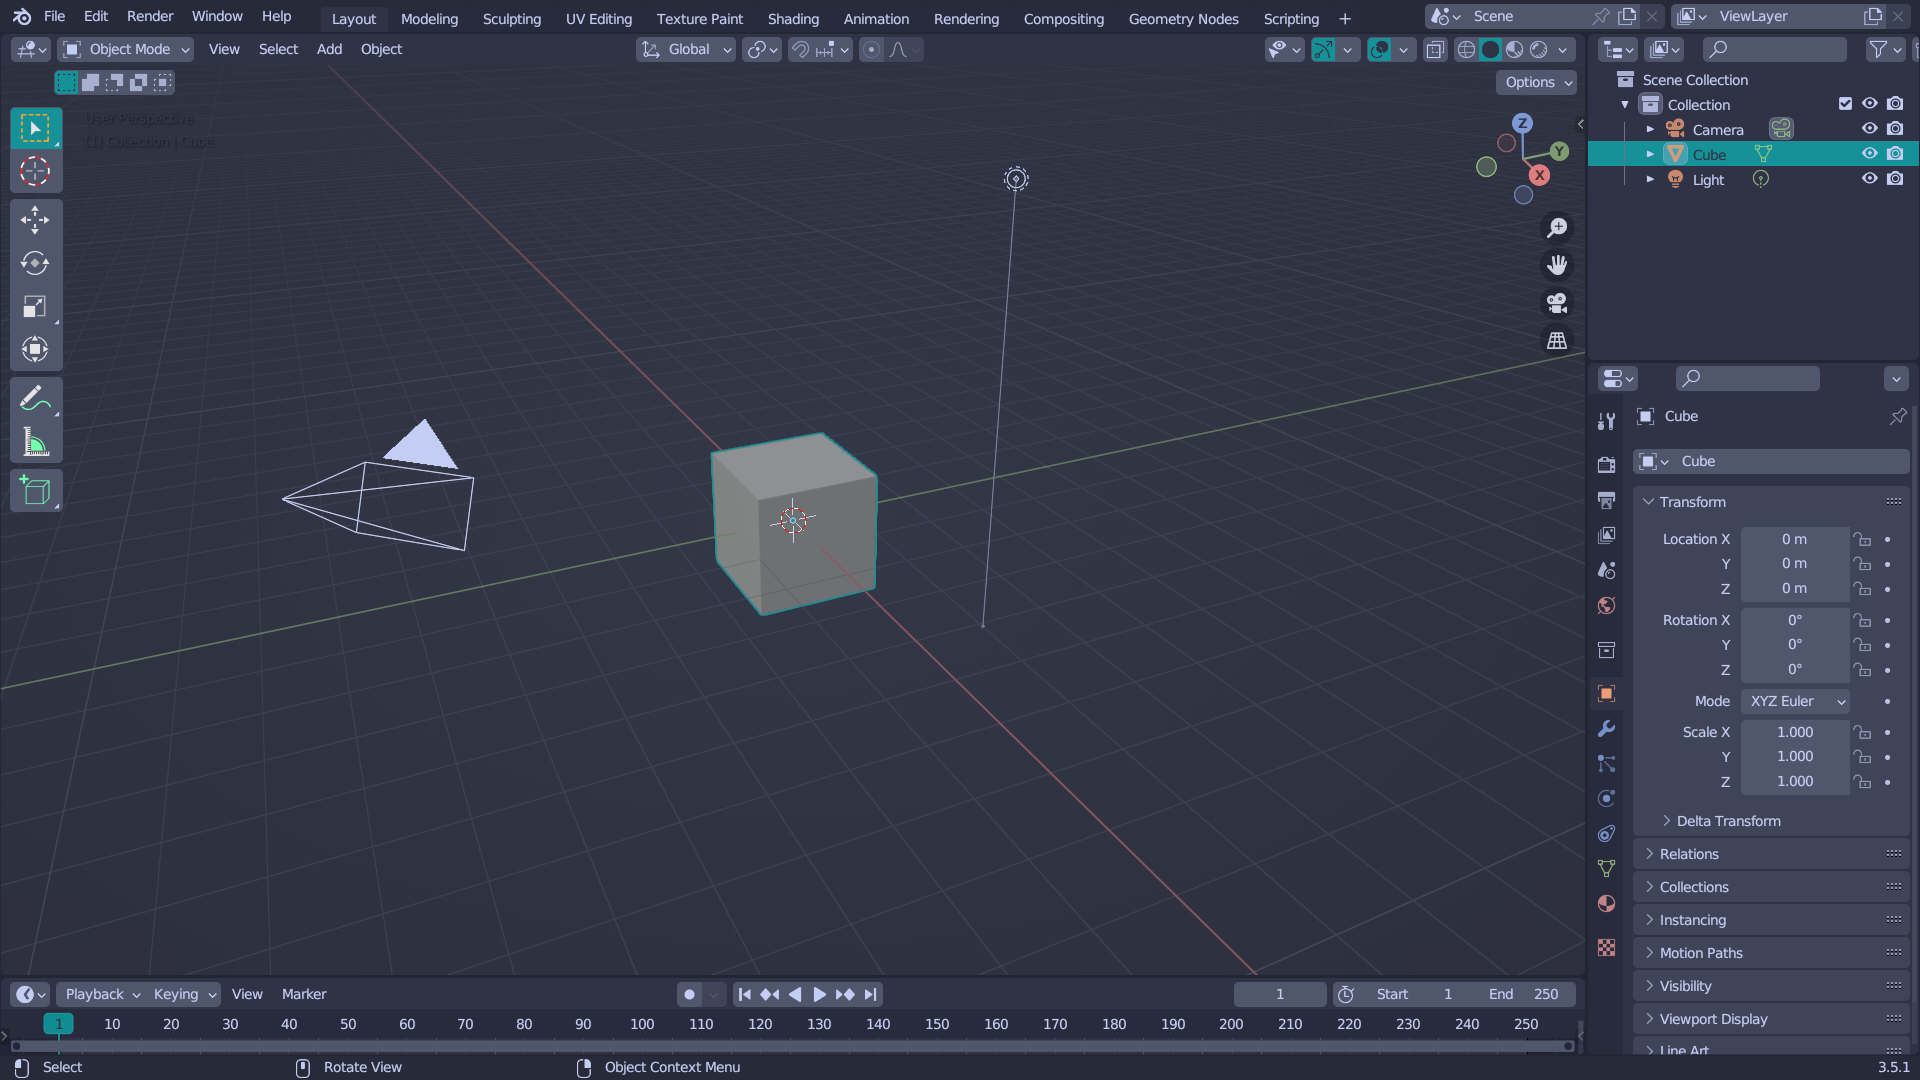Select the Annotate tool in sidebar

coord(36,398)
